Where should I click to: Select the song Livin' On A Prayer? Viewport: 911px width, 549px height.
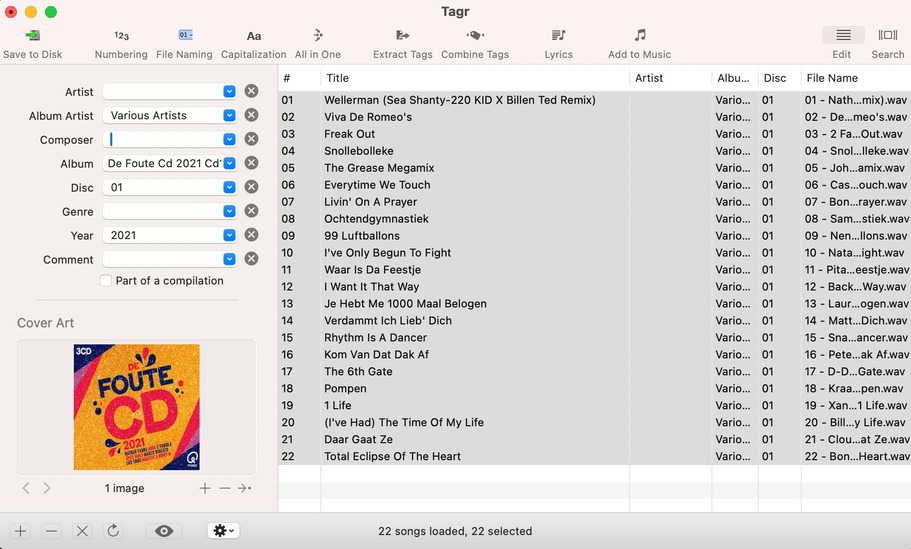(x=371, y=202)
